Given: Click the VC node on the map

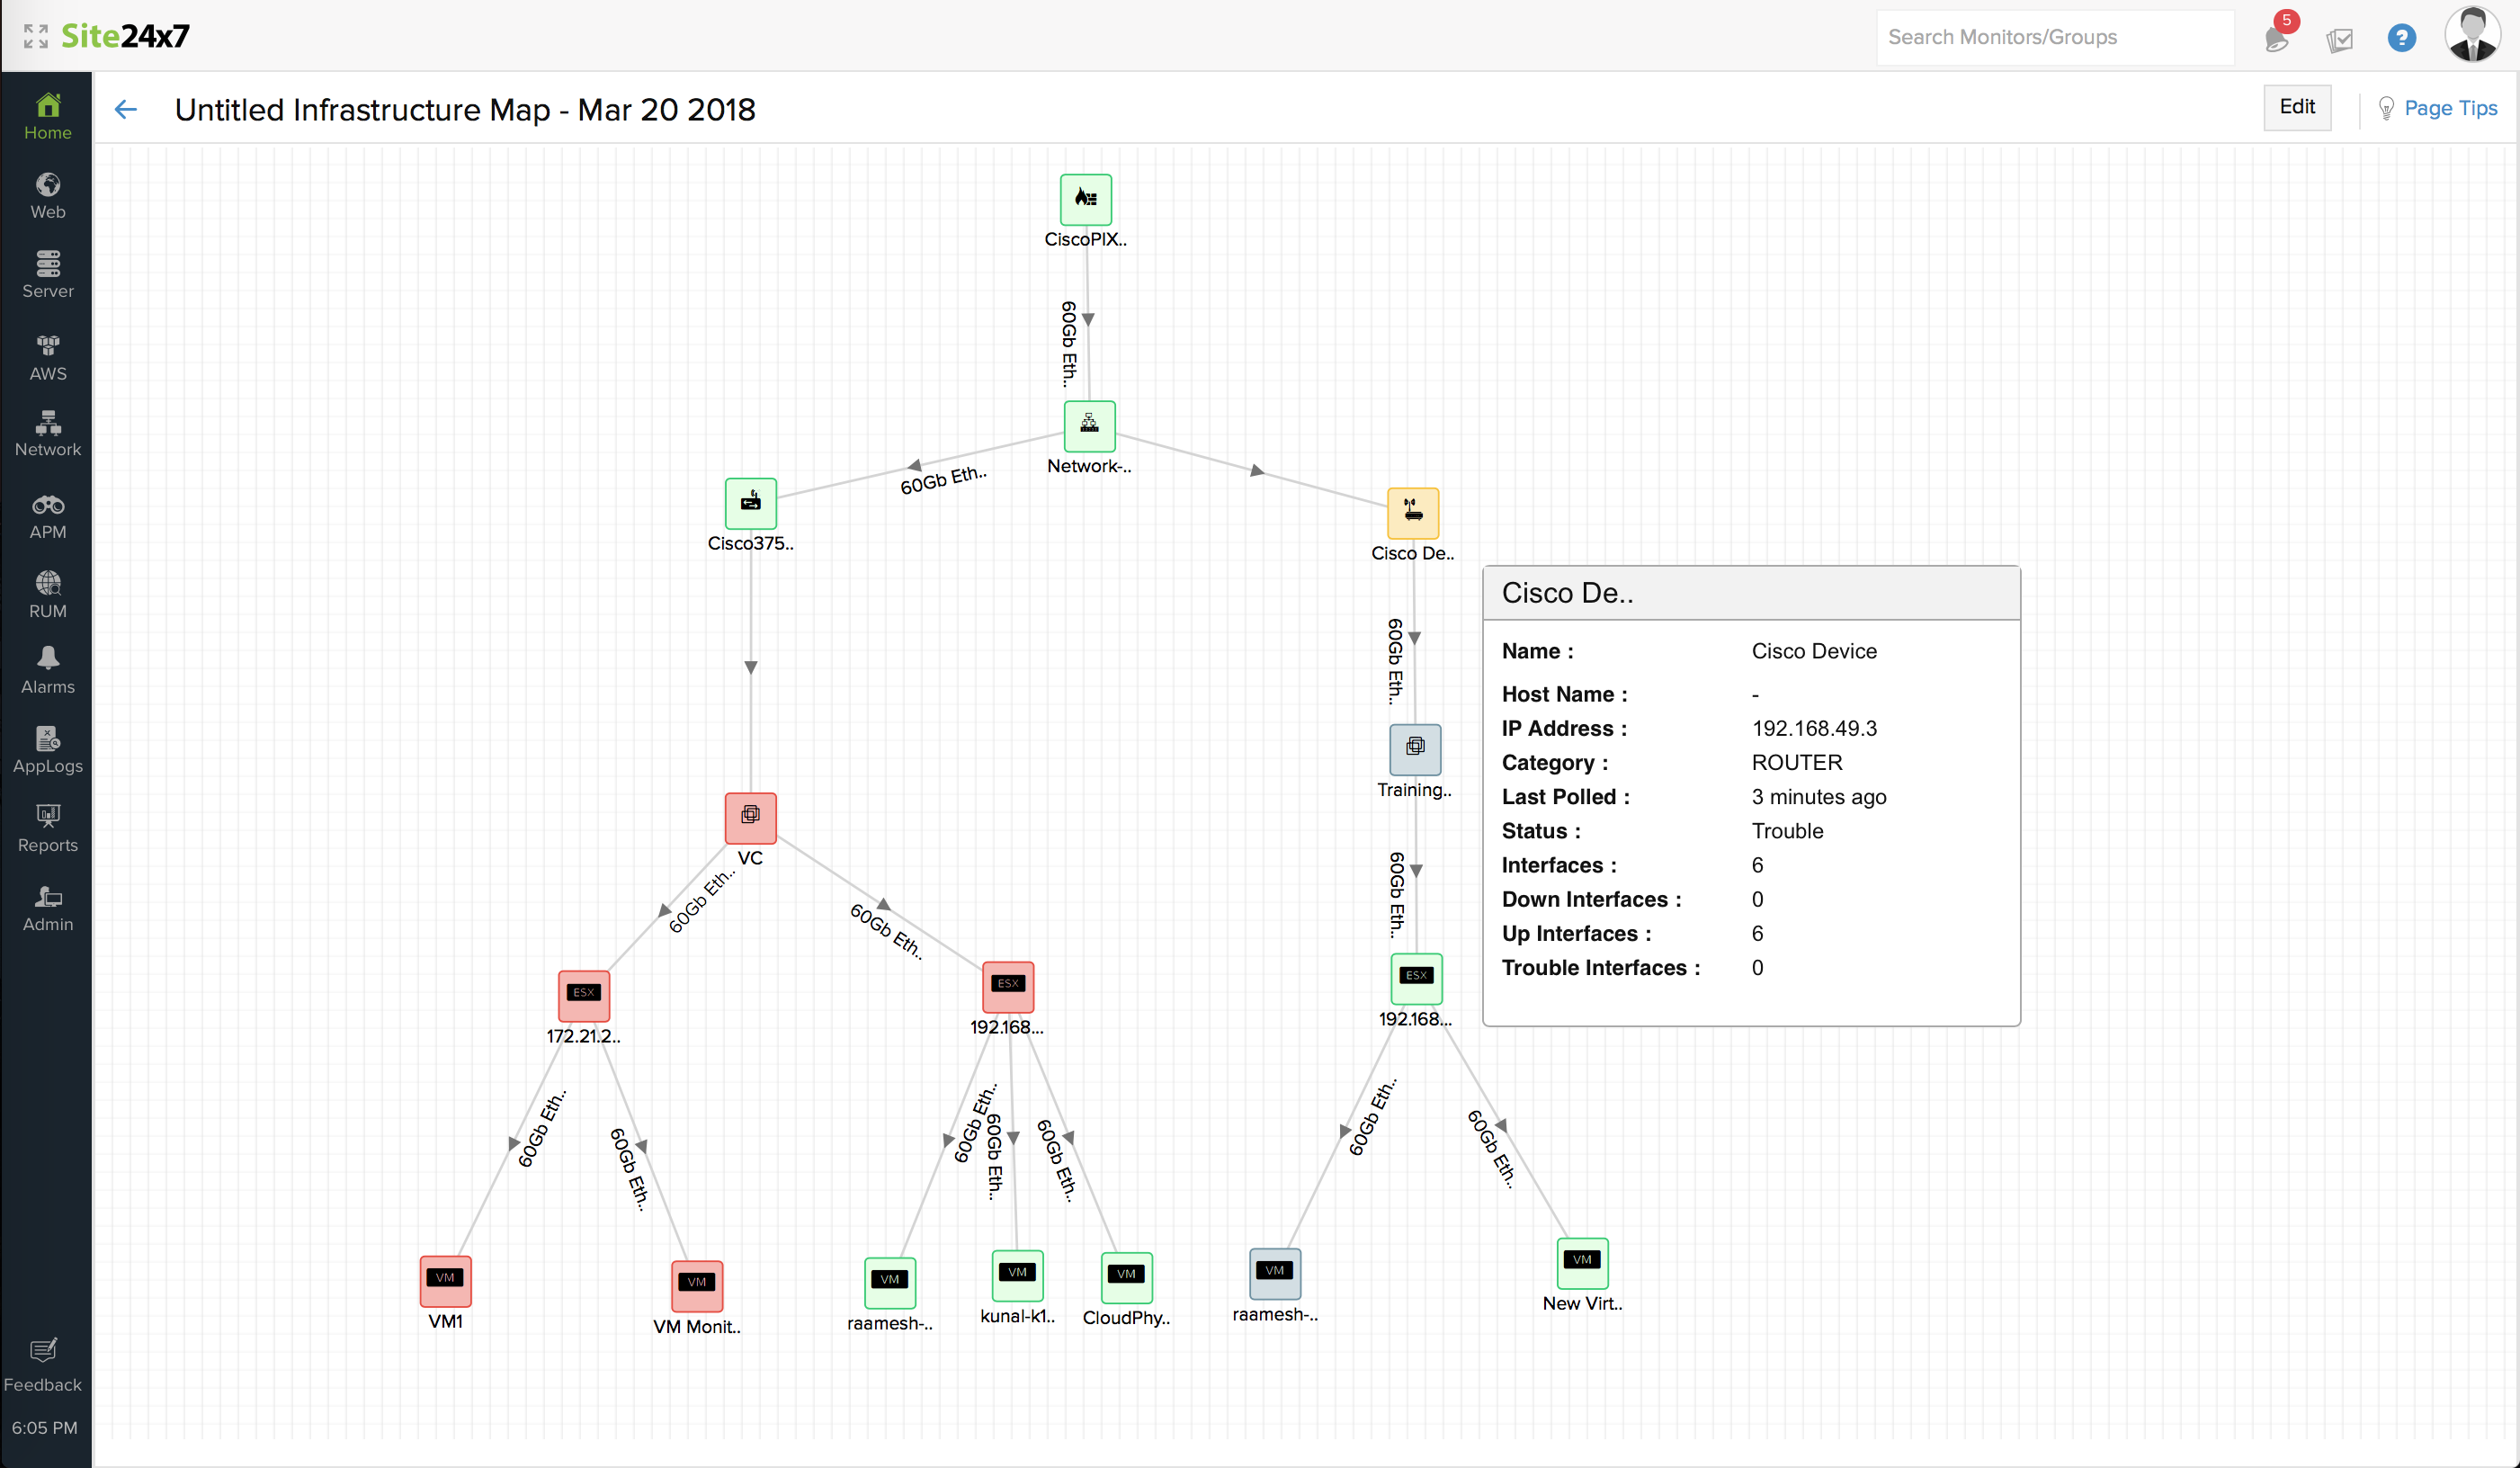Looking at the screenshot, I should pos(750,817).
